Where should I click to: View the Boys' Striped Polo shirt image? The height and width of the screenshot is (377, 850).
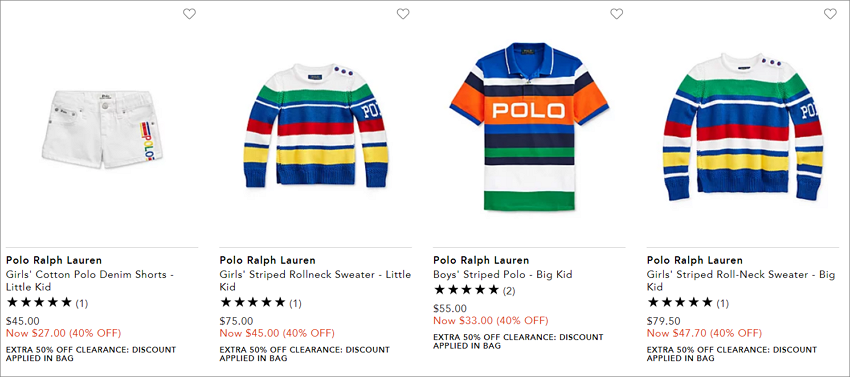tap(529, 126)
